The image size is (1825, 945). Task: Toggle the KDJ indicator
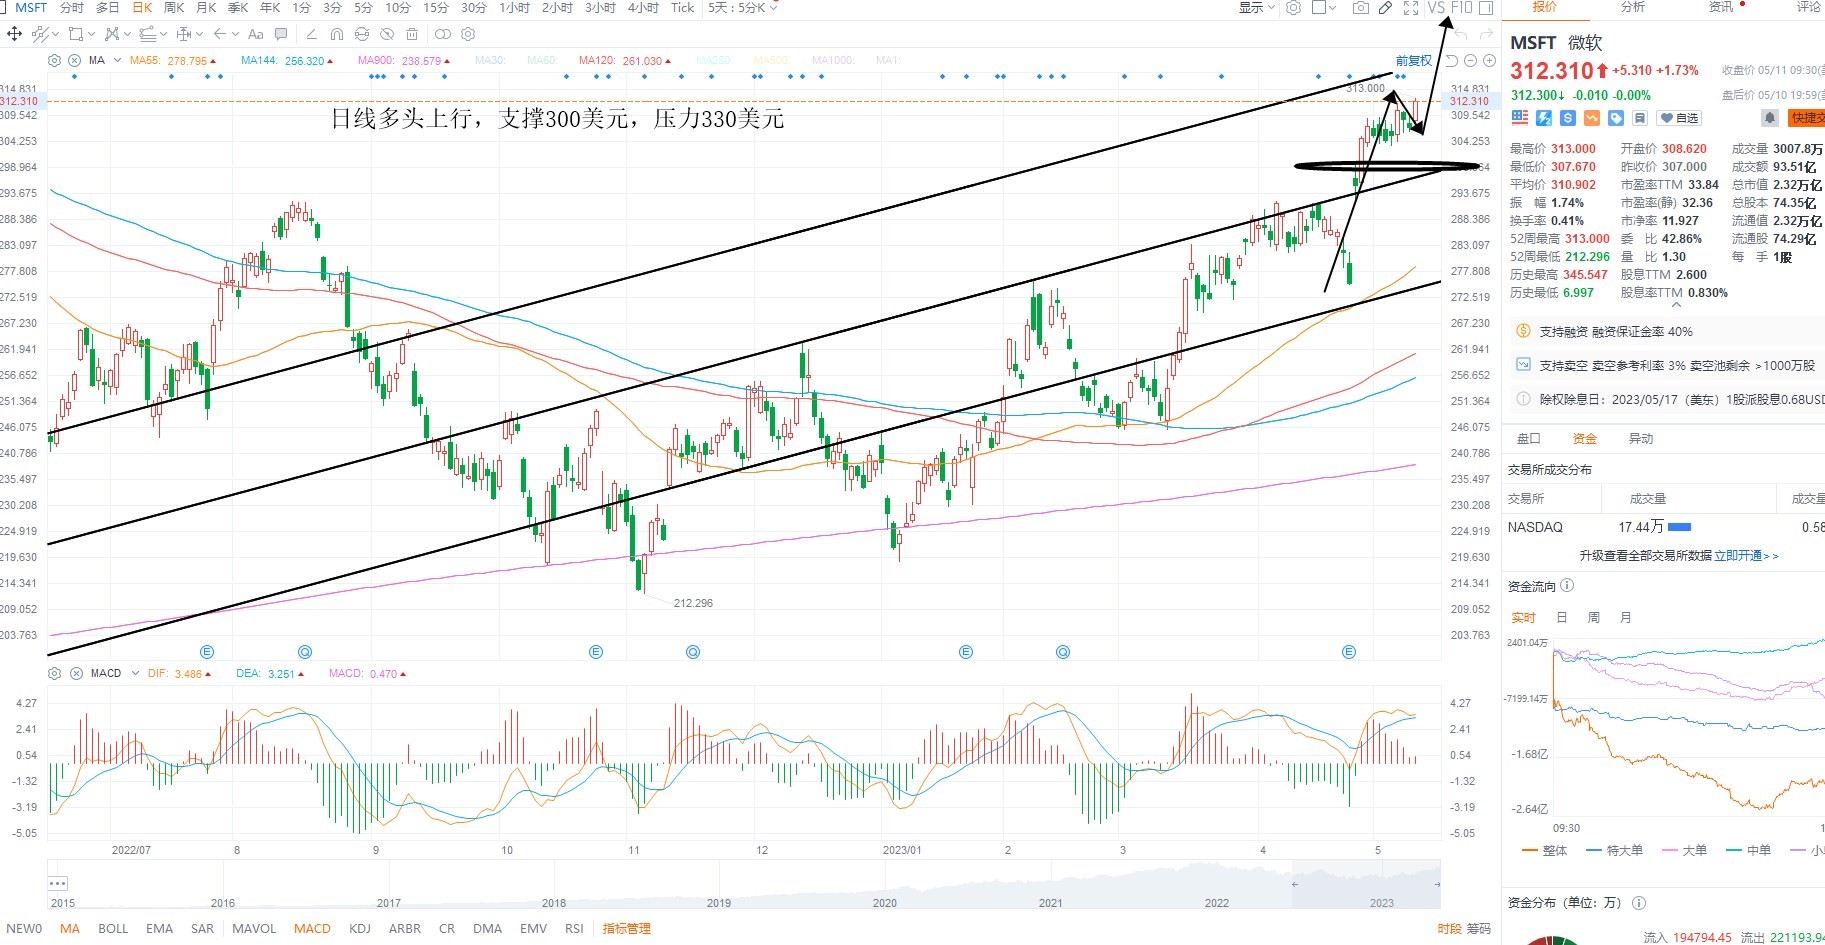tap(360, 929)
